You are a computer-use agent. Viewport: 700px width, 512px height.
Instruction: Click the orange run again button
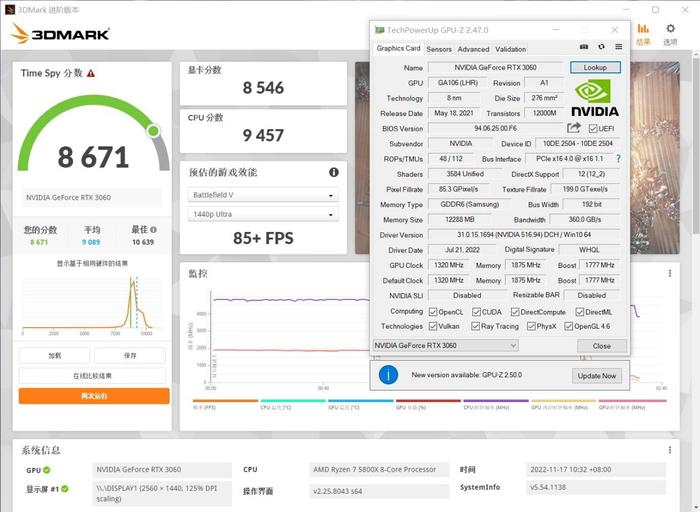tap(94, 396)
